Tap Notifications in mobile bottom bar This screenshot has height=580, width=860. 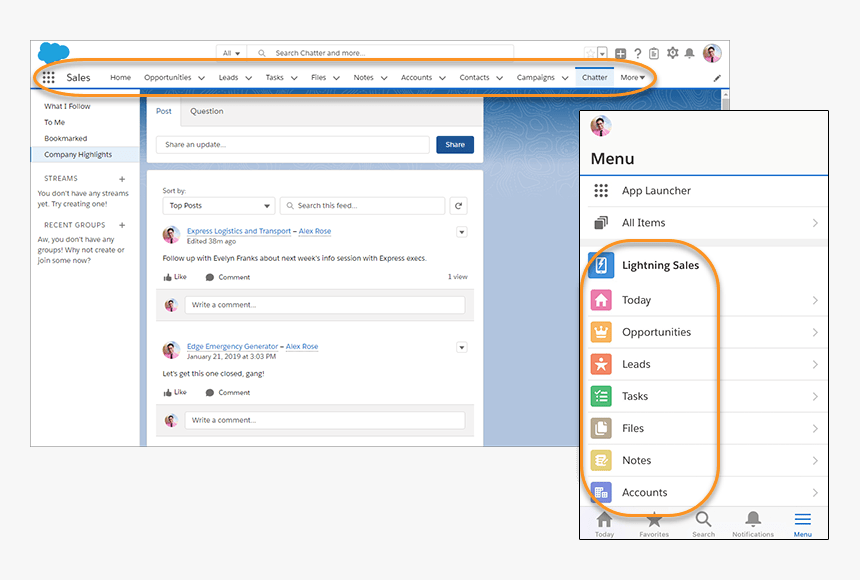[x=753, y=524]
